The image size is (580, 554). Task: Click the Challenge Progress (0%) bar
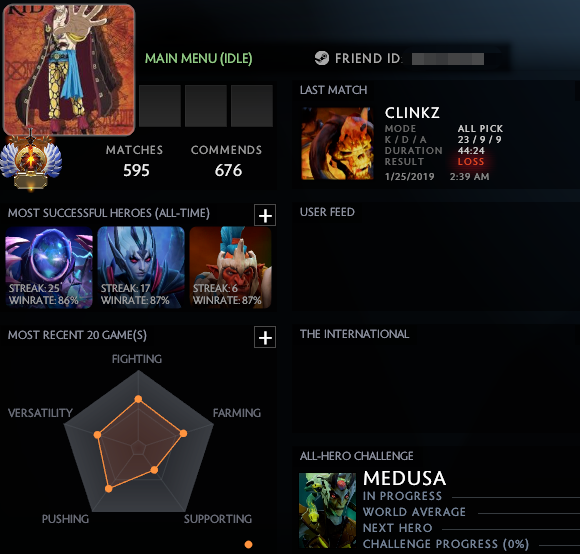(x=559, y=545)
